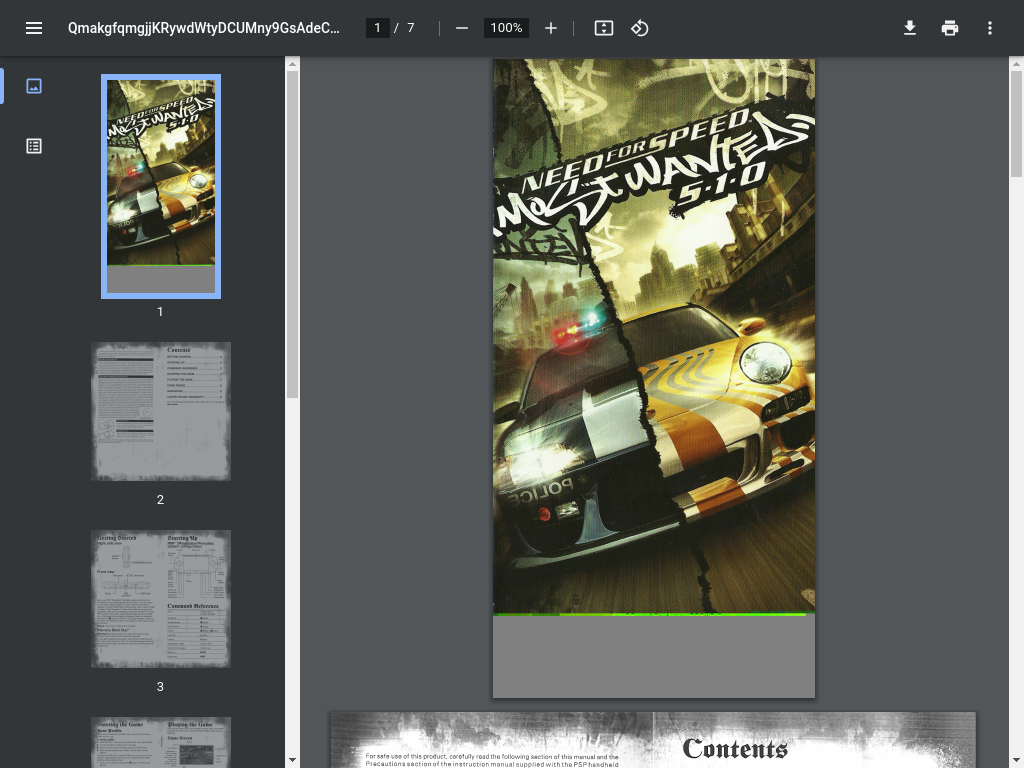Screen dimensions: 1024x768
Task: Click the main document scrollbar up arrow
Action: (x=1016, y=65)
